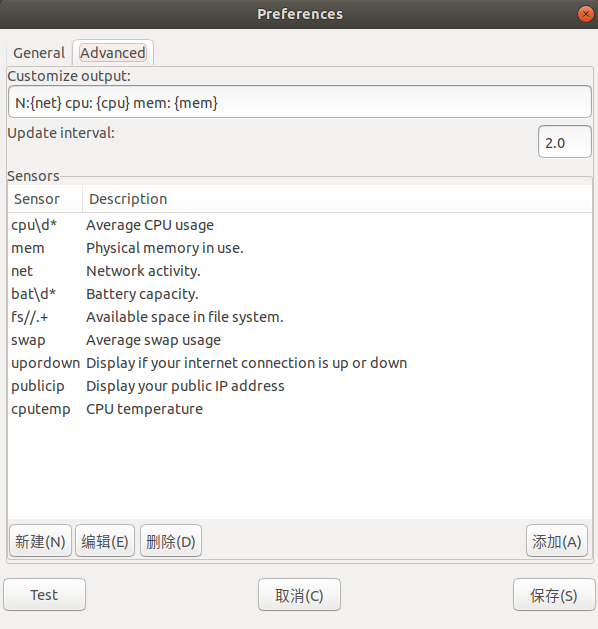The image size is (598, 629).
Task: Select the net sensor row
Action: (300, 271)
